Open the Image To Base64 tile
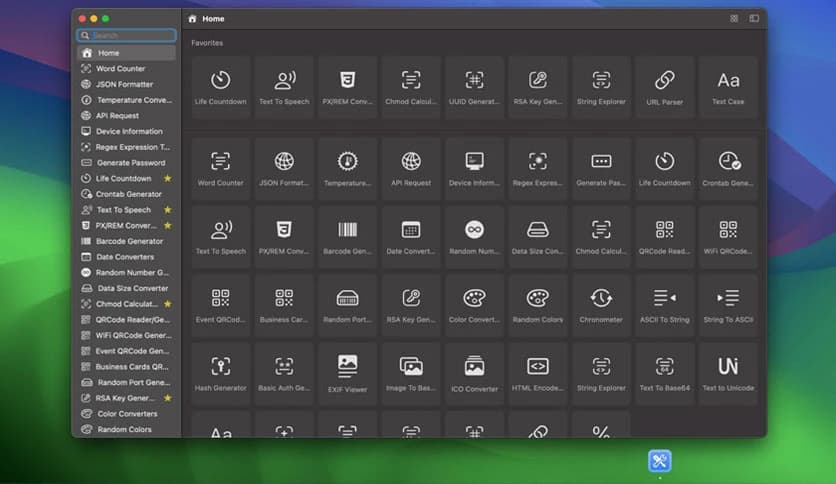836x484 pixels. tap(411, 372)
